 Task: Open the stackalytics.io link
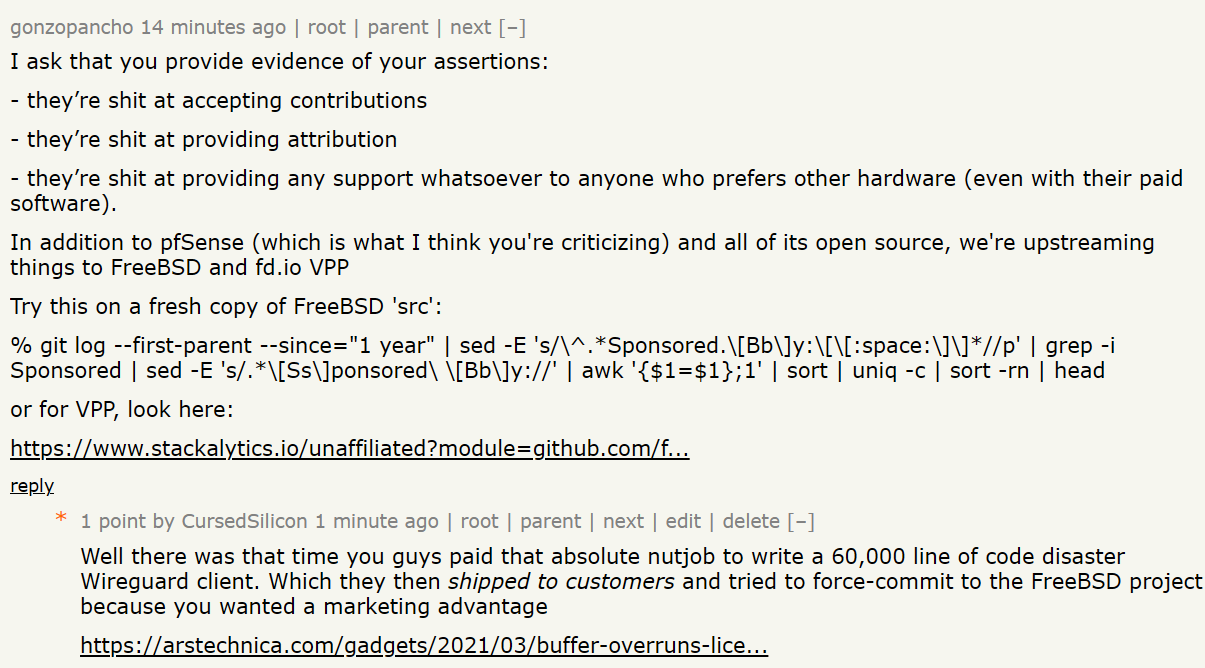(350, 449)
